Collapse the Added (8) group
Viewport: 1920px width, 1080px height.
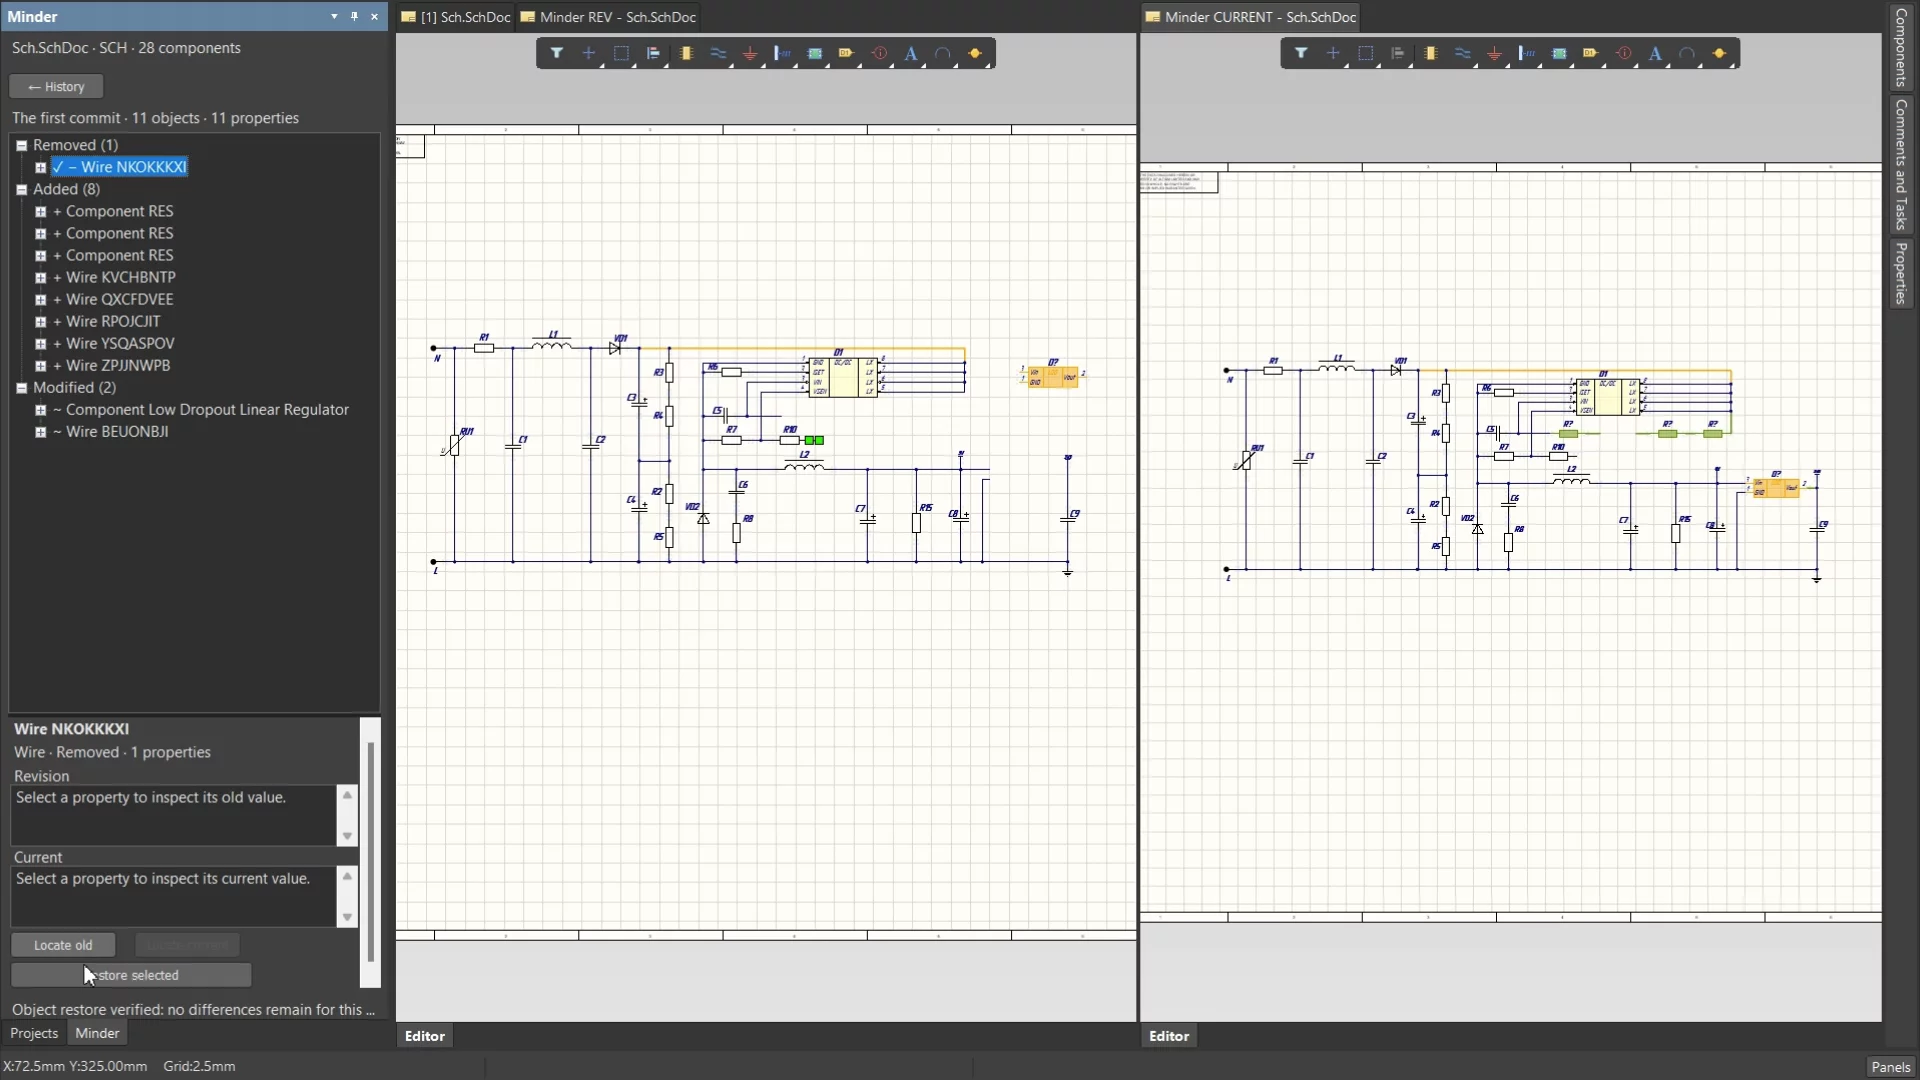(22, 190)
